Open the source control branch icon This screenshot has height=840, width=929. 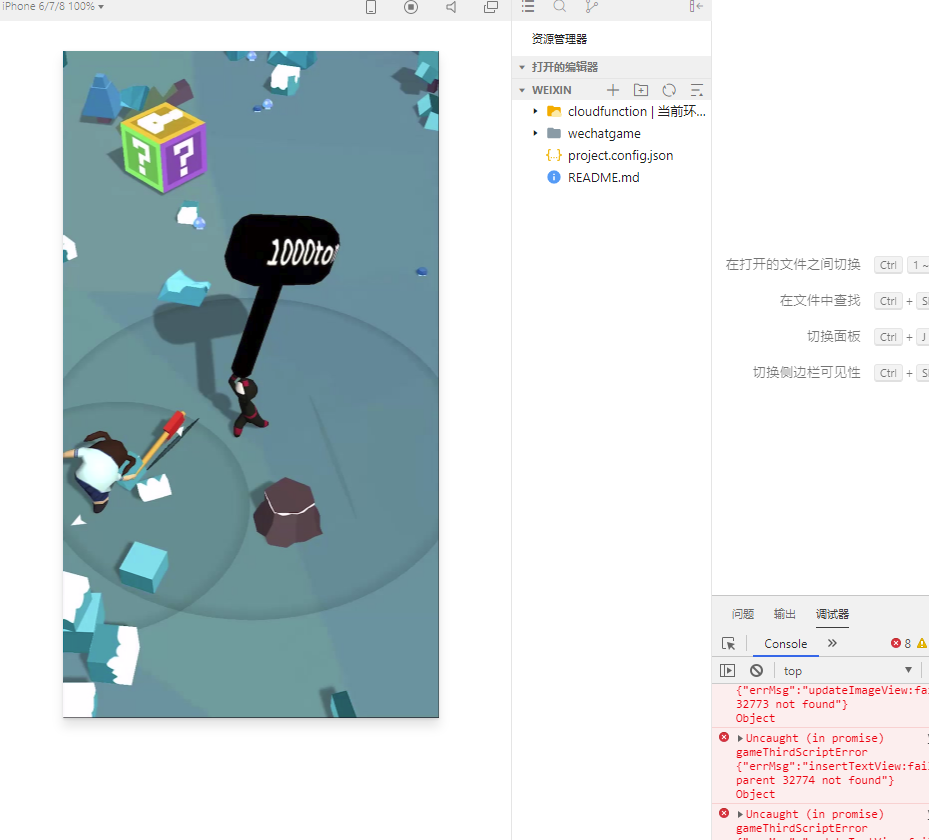click(x=591, y=7)
